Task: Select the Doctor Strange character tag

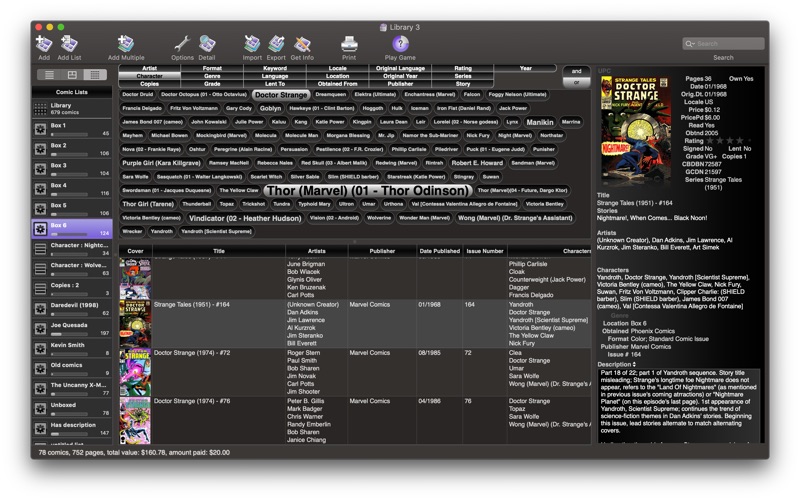Action: click(x=281, y=95)
